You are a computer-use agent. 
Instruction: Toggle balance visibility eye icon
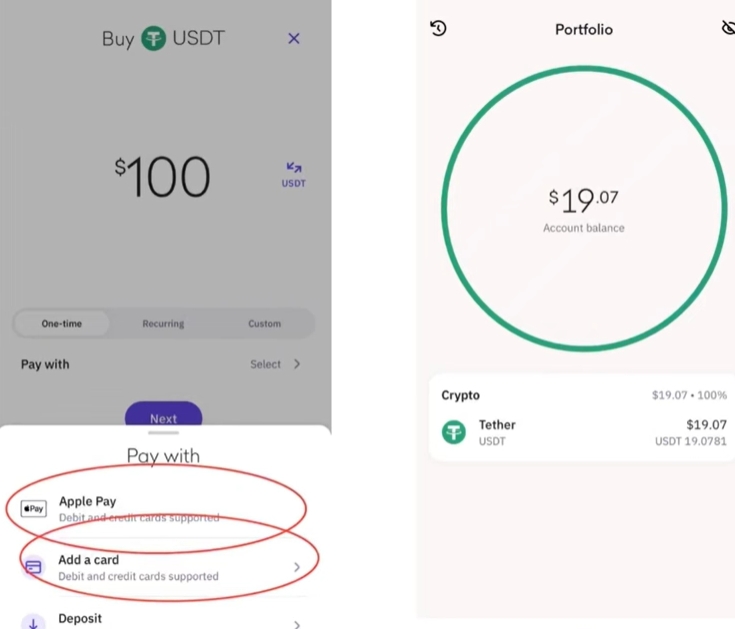pyautogui.click(x=728, y=28)
